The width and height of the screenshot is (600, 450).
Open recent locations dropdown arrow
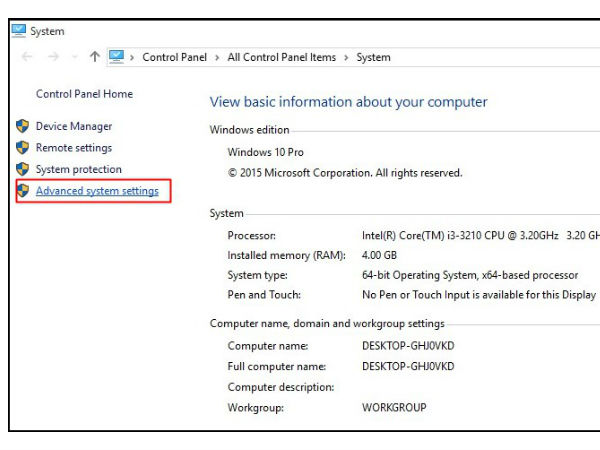(x=75, y=57)
